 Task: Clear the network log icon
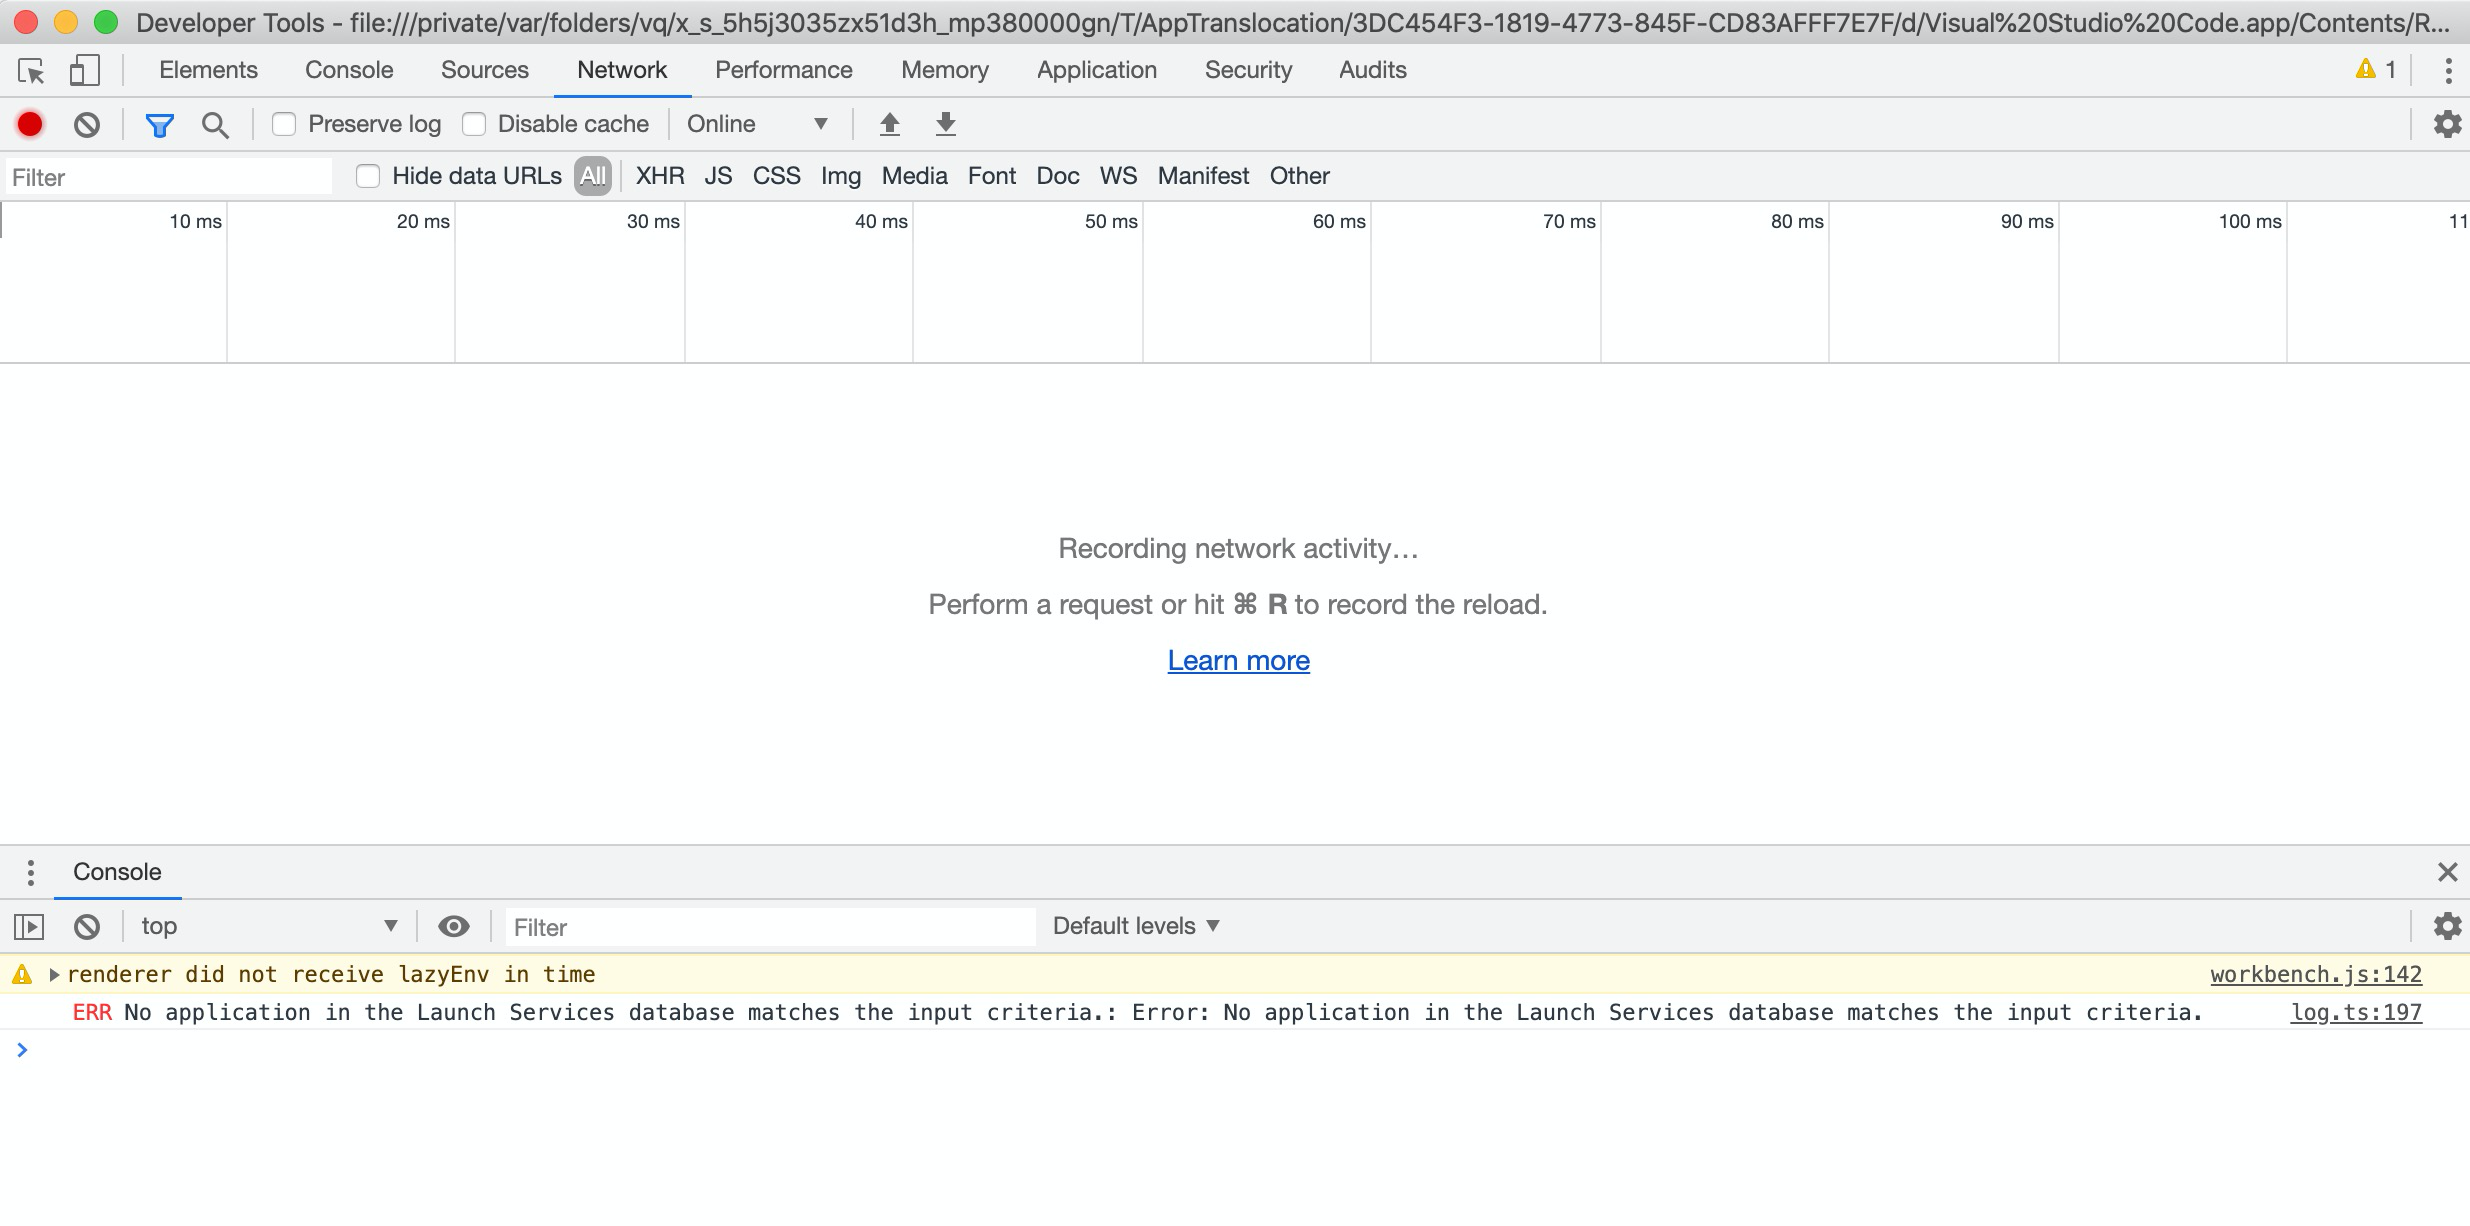point(87,124)
